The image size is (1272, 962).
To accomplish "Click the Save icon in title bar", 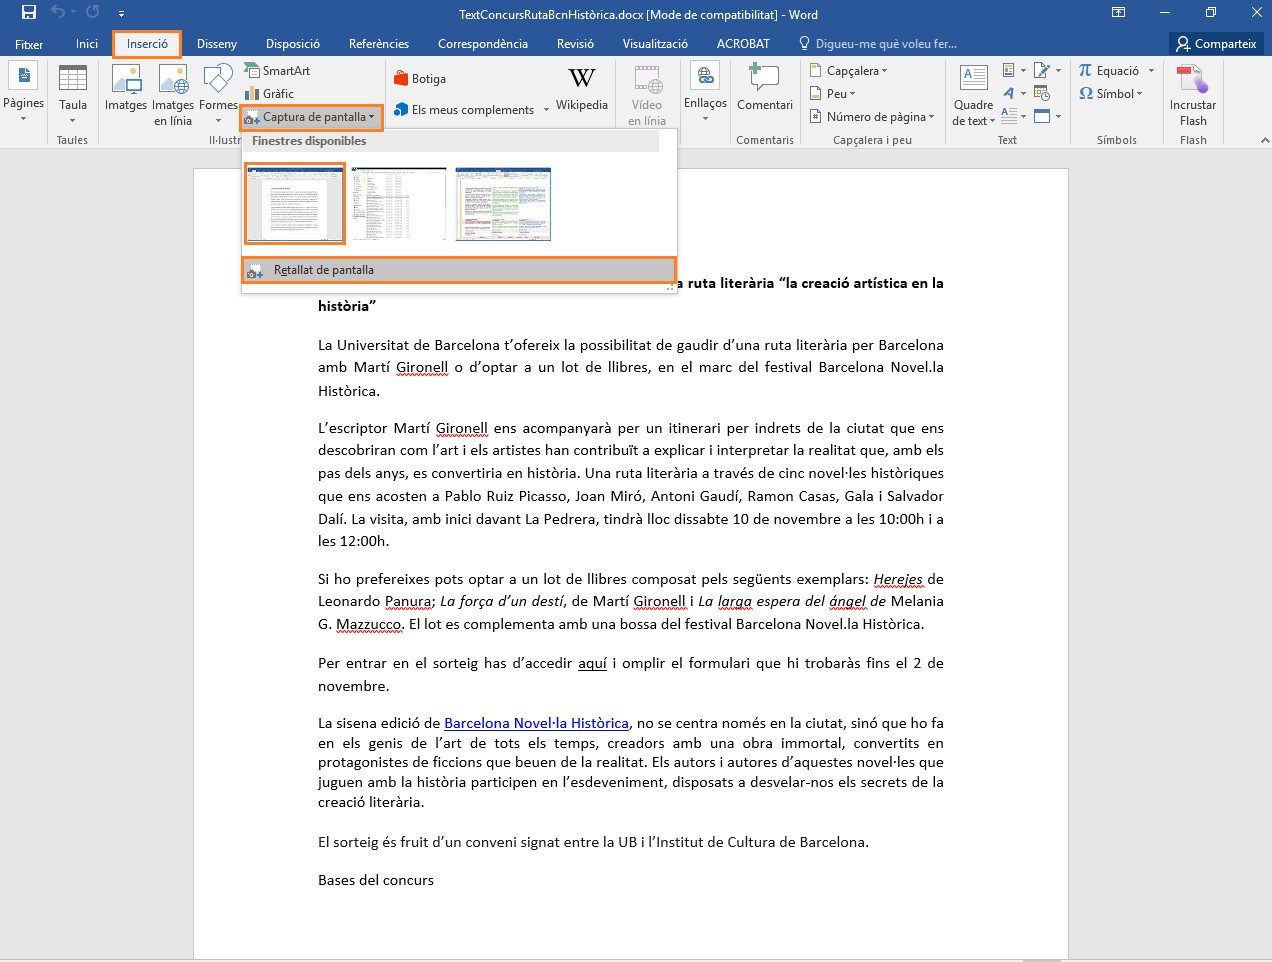I will pyautogui.click(x=29, y=13).
